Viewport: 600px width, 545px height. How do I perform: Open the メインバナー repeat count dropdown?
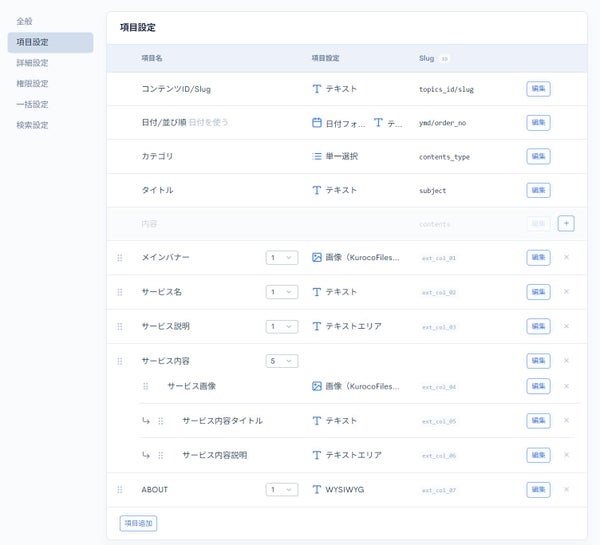click(x=282, y=258)
